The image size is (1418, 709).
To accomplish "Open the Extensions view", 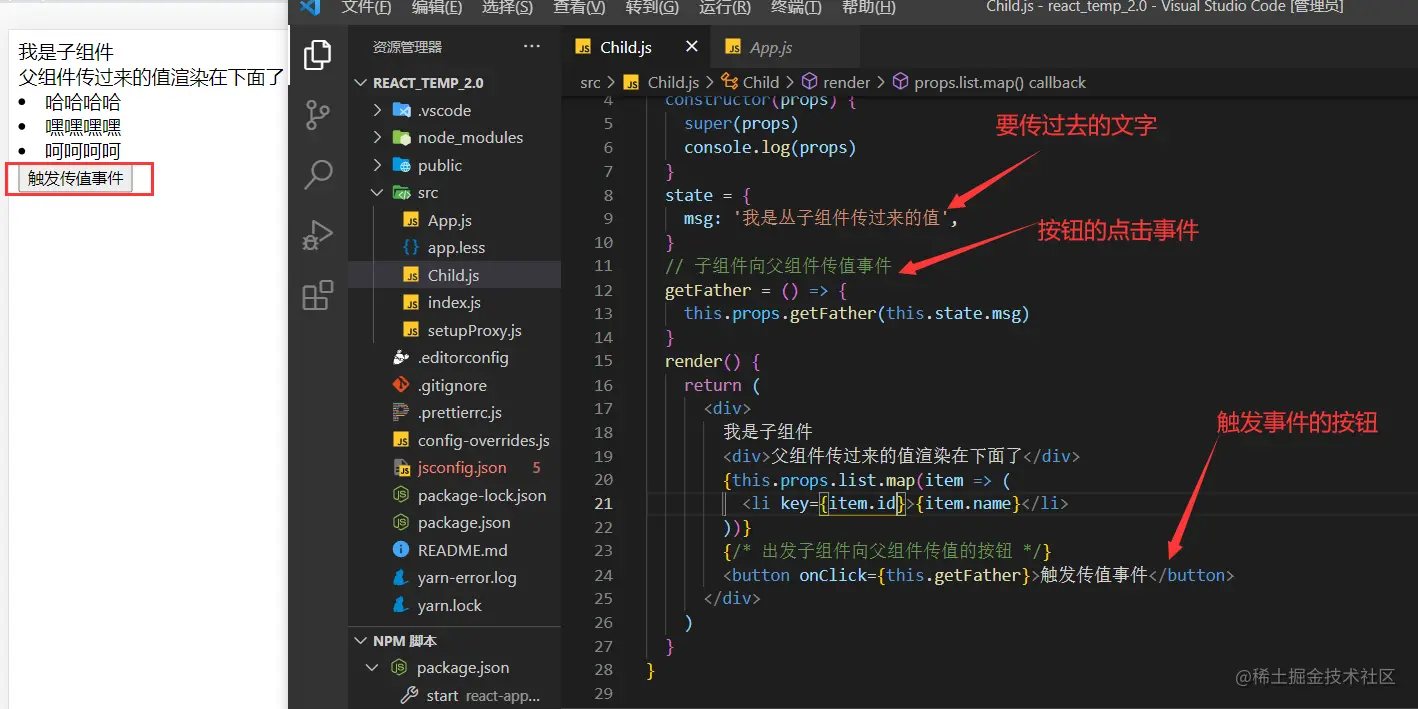I will 317,295.
